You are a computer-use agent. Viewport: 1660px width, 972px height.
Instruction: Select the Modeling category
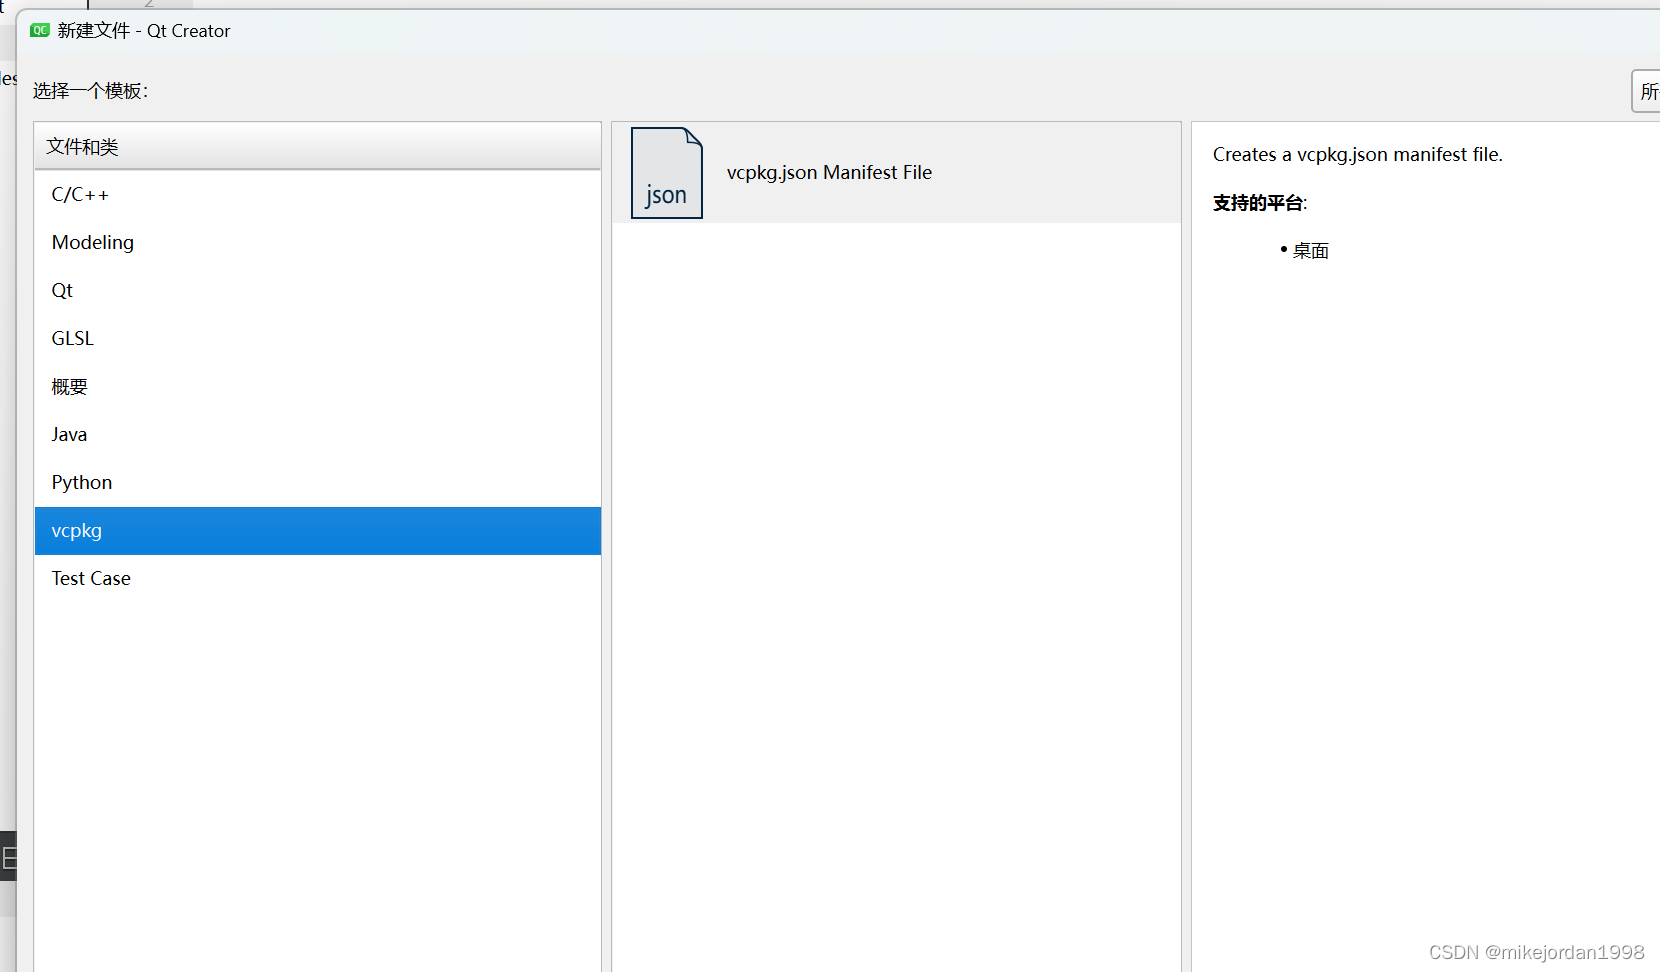(318, 243)
